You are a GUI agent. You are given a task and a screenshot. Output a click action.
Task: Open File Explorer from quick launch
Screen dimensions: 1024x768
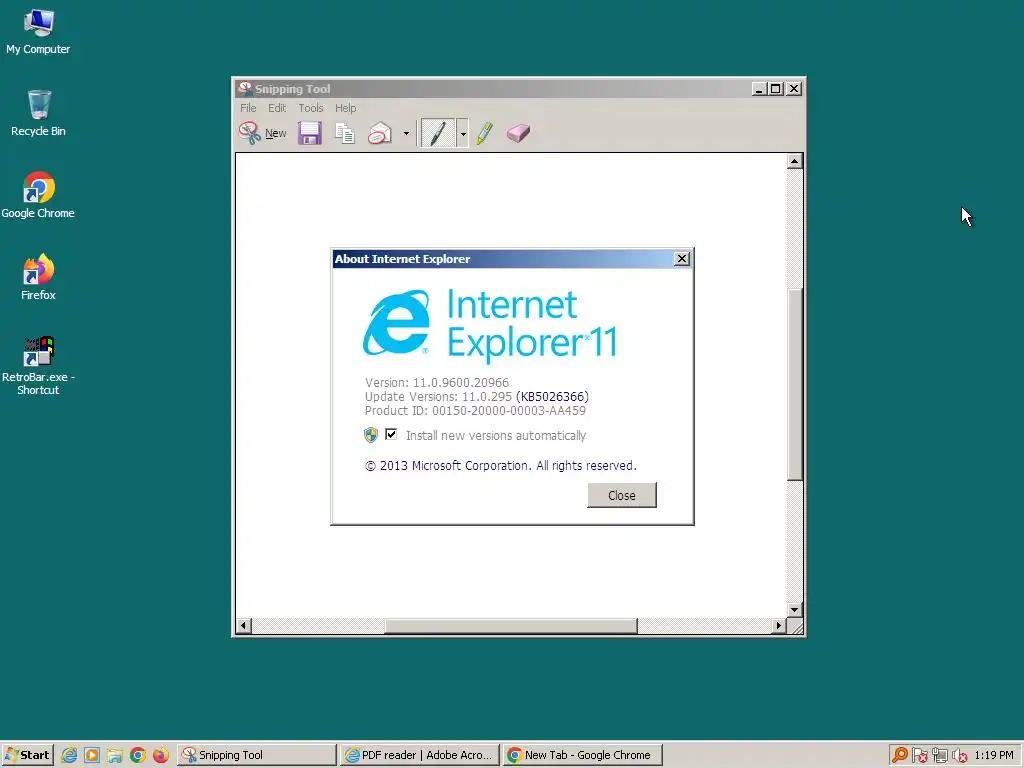click(x=115, y=755)
